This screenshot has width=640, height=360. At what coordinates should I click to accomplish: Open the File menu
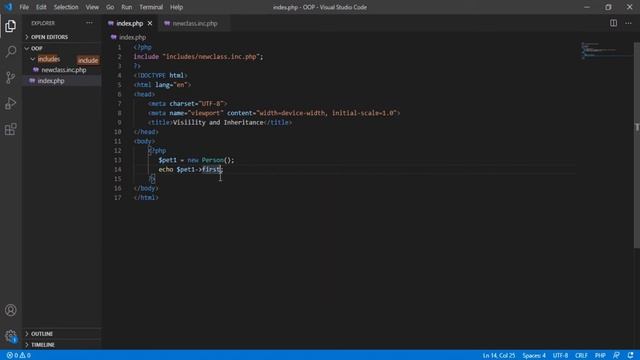[x=24, y=7]
